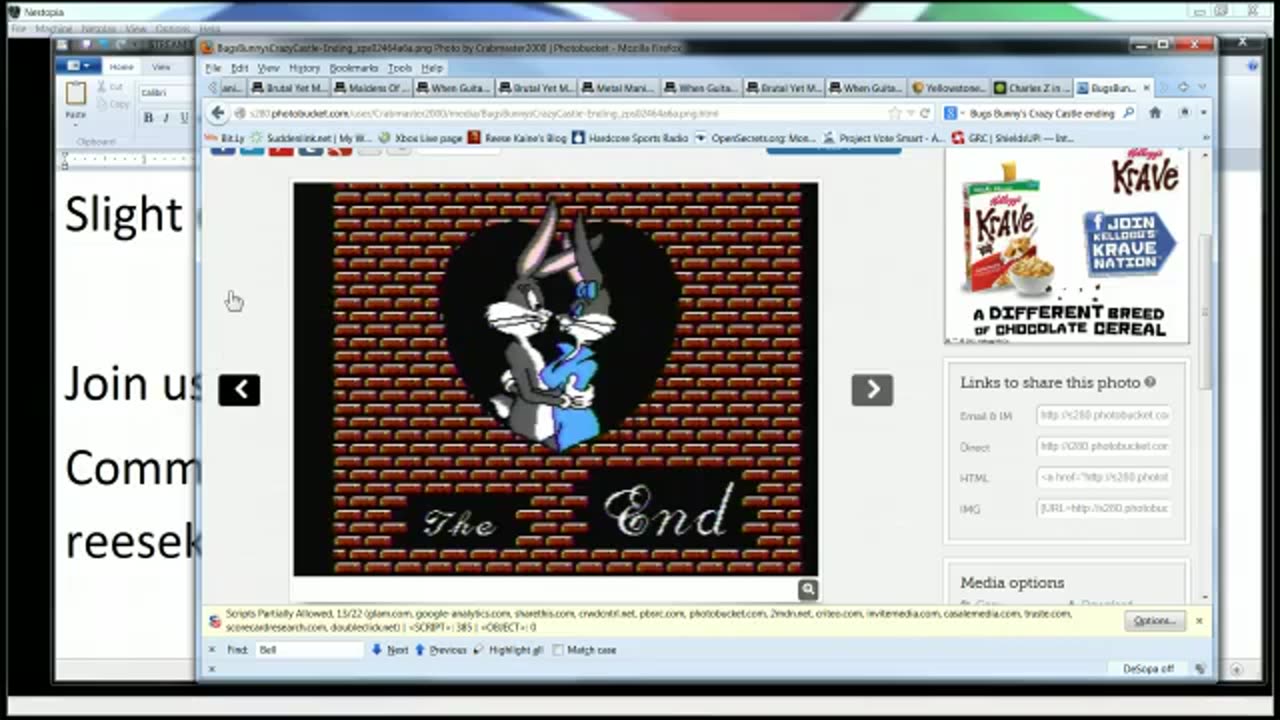
Task: Click the NoScript icon in the notification bar
Action: coord(214,621)
